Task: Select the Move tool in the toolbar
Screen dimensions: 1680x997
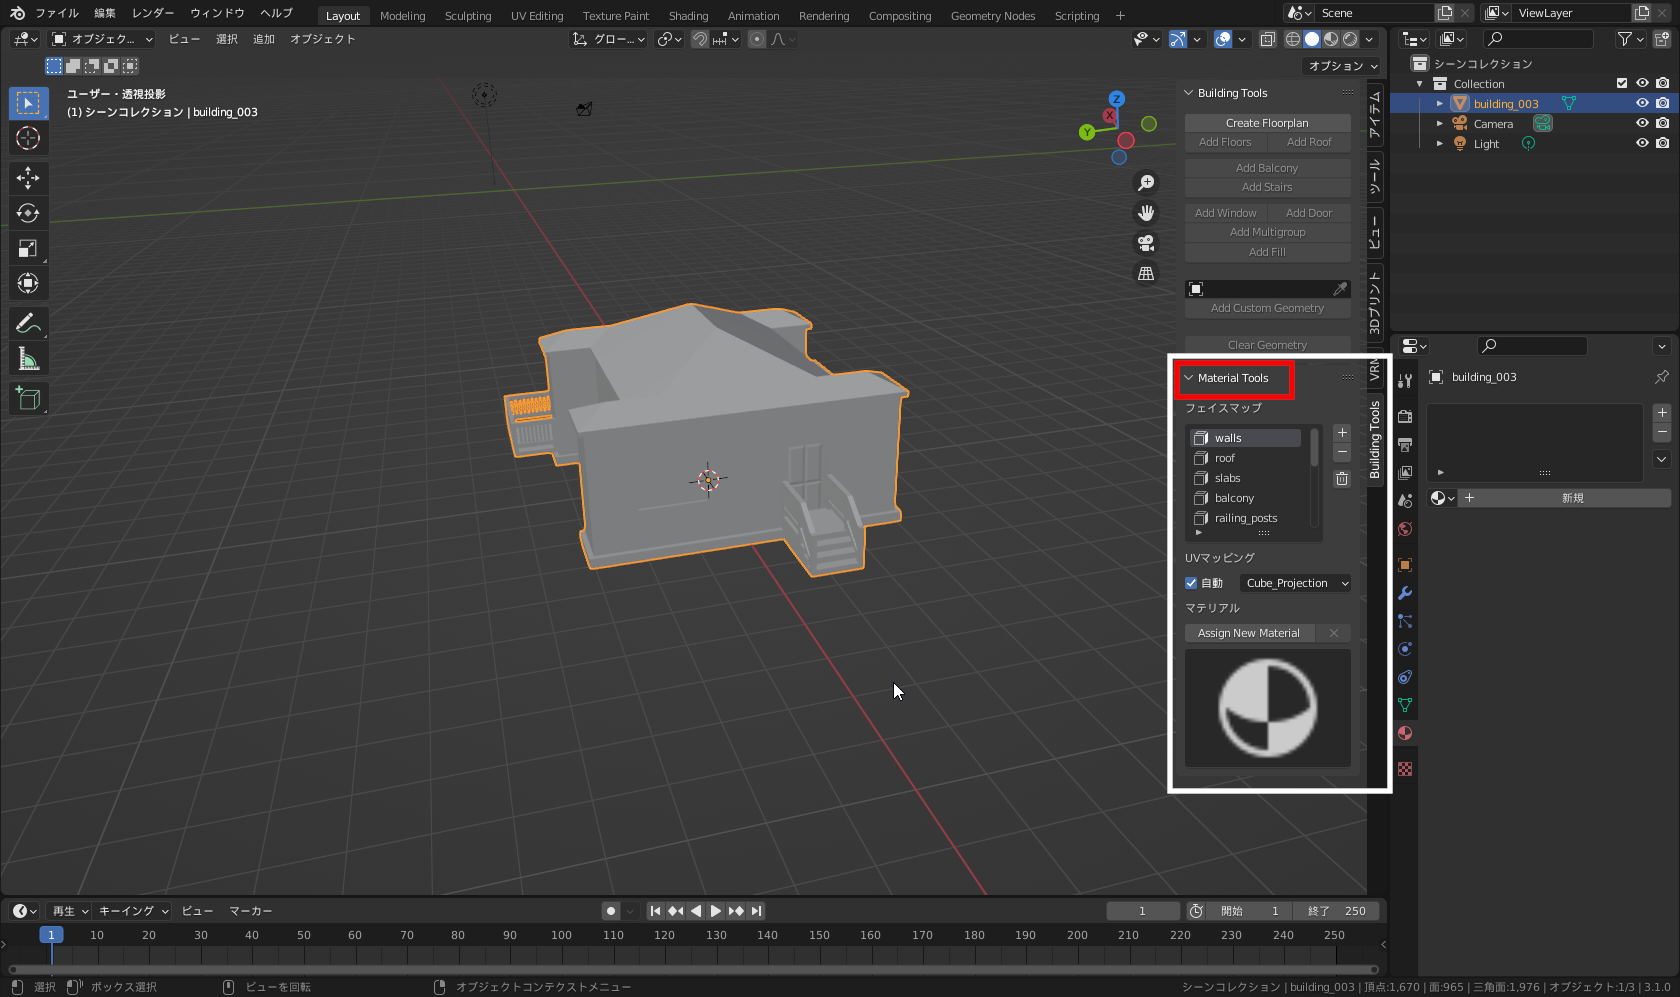Action: pyautogui.click(x=28, y=178)
